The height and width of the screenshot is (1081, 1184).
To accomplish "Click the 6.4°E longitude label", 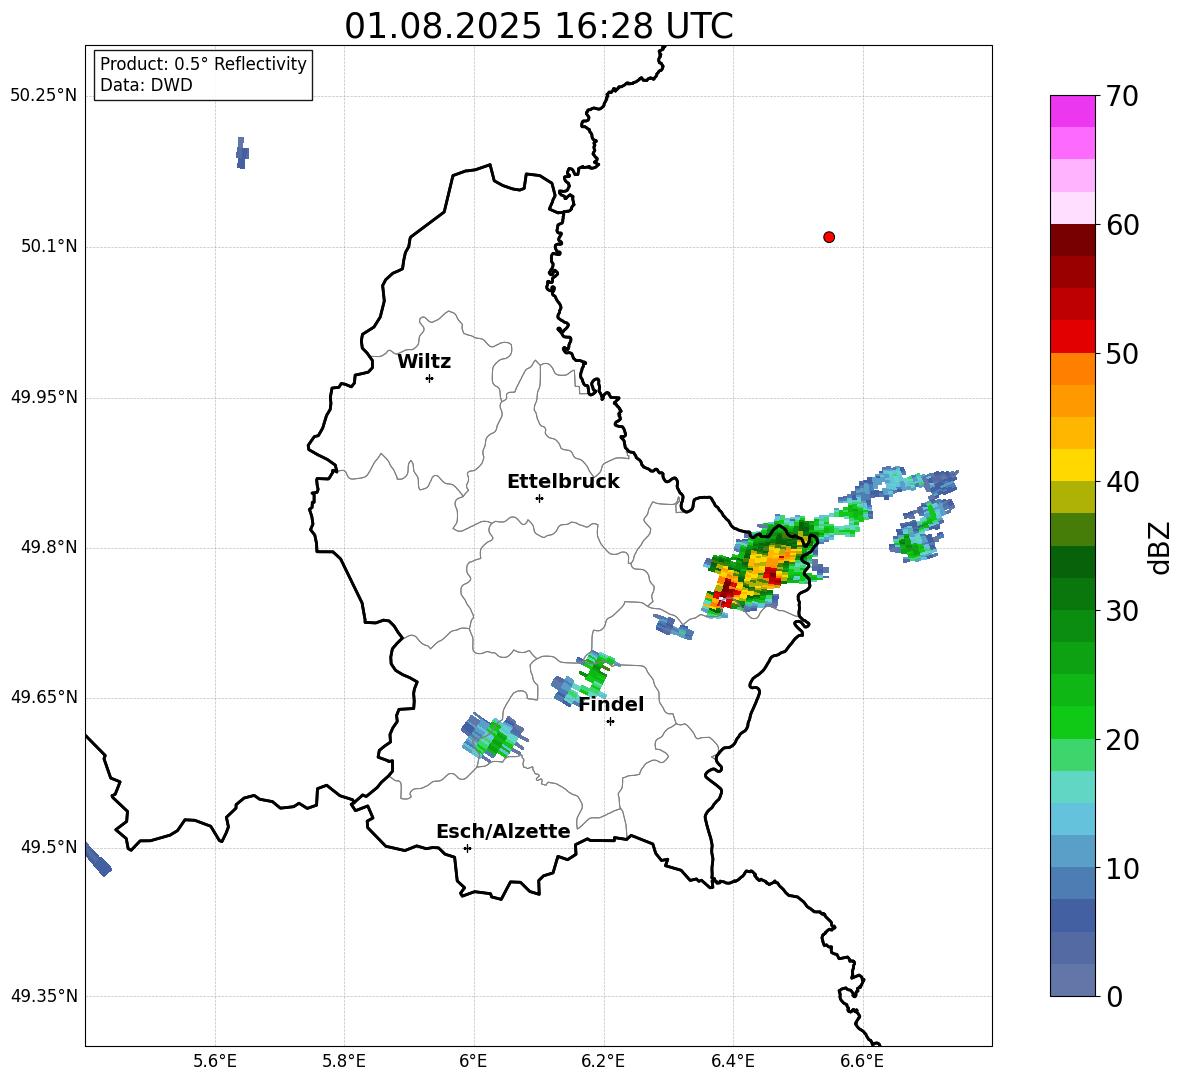I will (x=732, y=1061).
